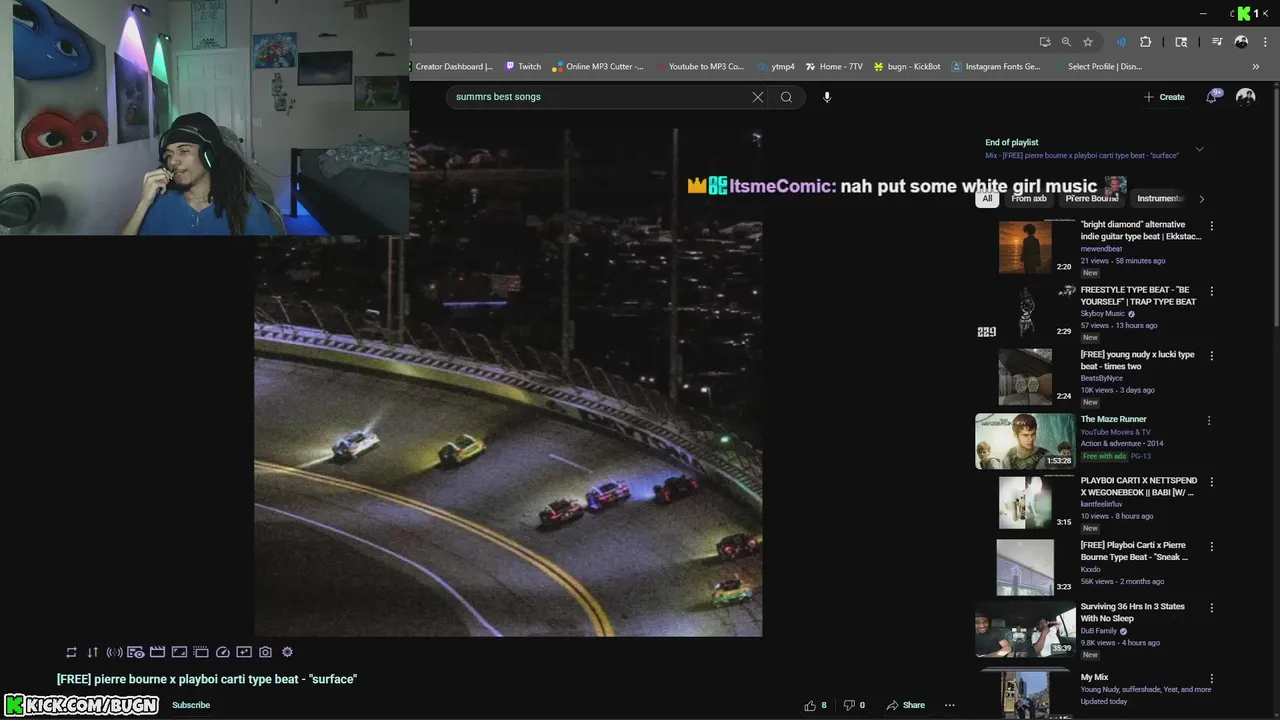Viewport: 1280px width, 720px height.
Task: Click the broadcast signal icon below the video
Action: coord(114,652)
